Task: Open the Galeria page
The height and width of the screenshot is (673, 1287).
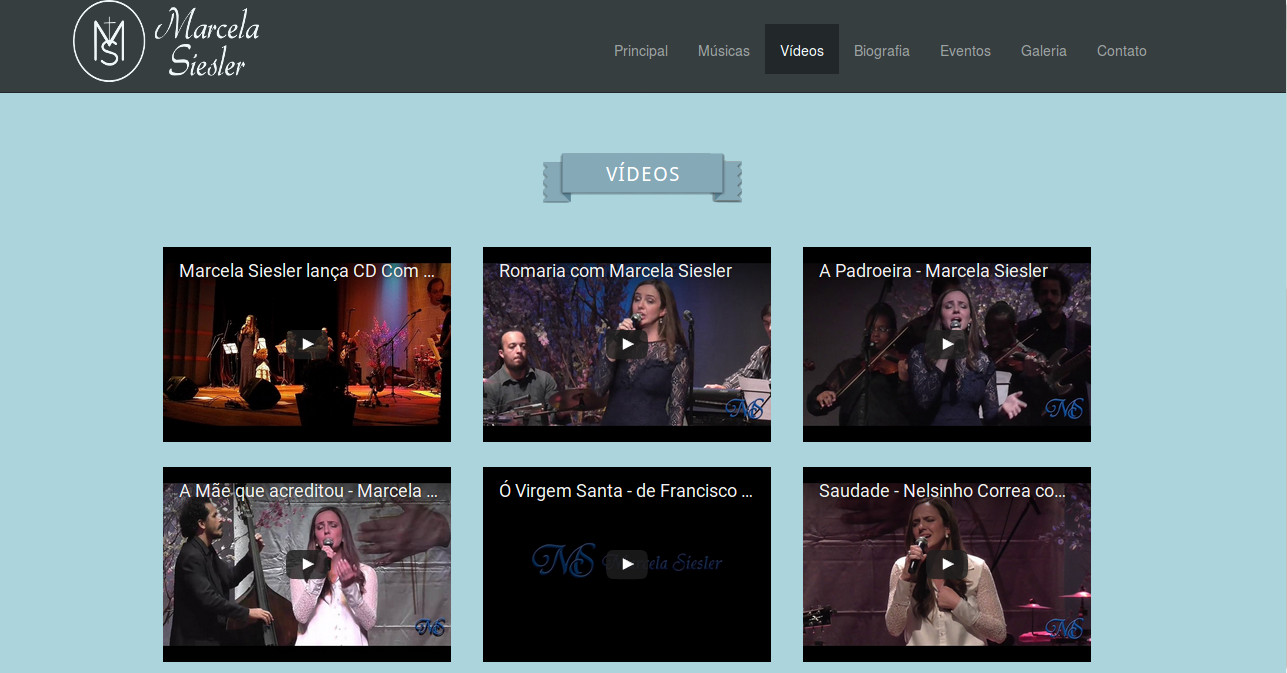Action: (1044, 50)
